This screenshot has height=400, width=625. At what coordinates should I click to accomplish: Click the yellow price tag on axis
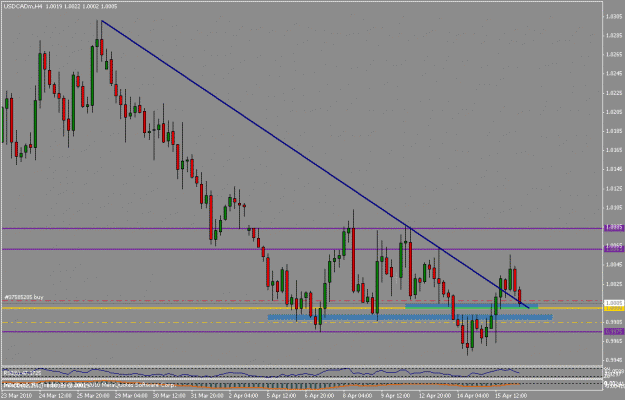pos(614,308)
